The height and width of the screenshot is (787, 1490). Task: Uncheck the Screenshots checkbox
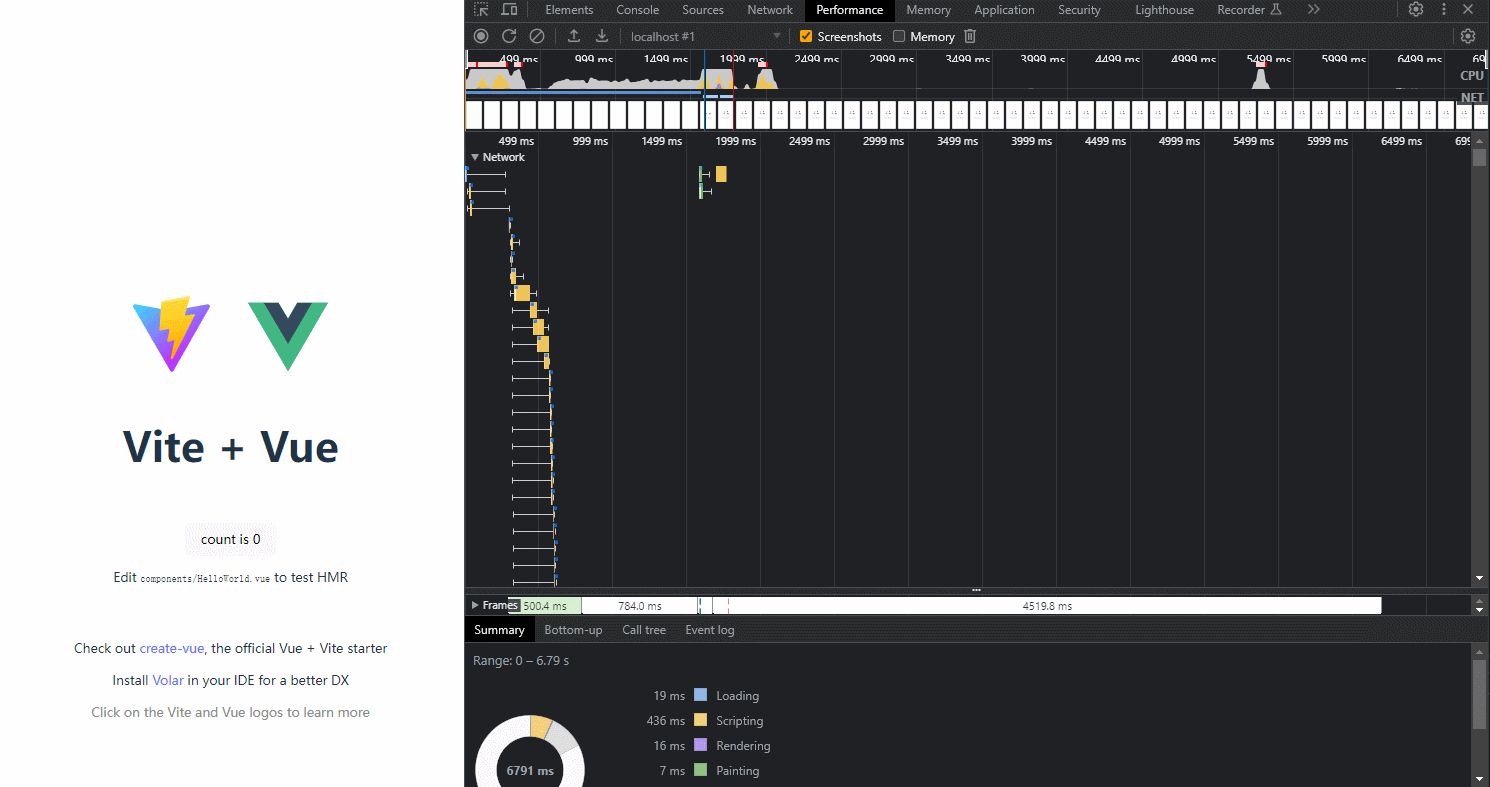[806, 37]
